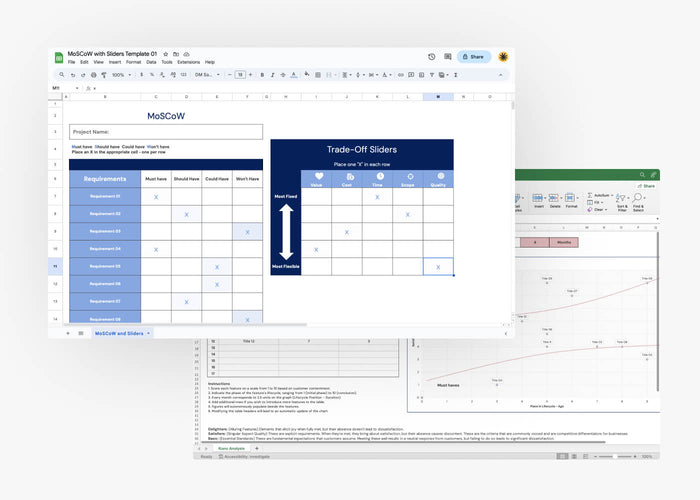Click the Google Sheets logo icon
This screenshot has height=500, width=700.
[x=59, y=57]
